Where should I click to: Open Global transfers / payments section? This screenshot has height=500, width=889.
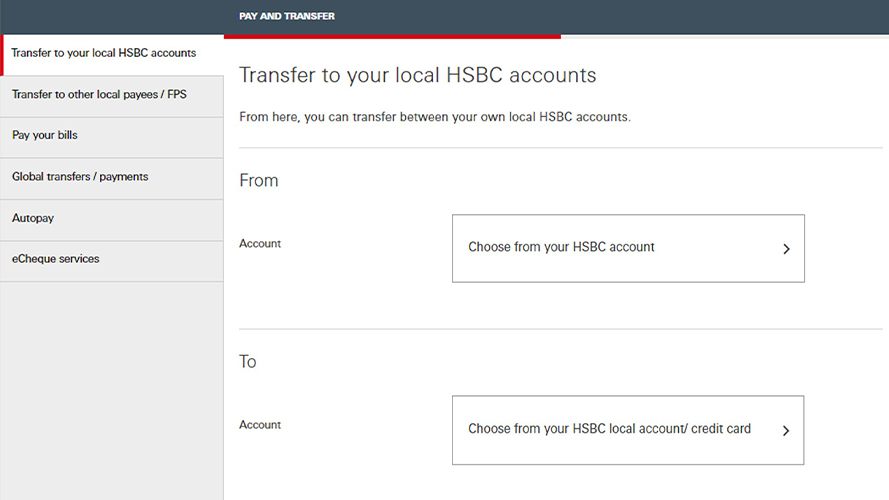112,179
